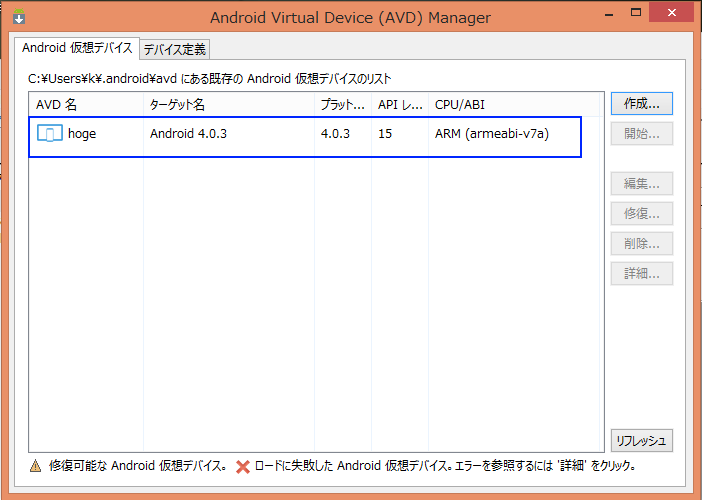702x500 pixels.
Task: Click the AVD path description text
Action: (x=210, y=79)
